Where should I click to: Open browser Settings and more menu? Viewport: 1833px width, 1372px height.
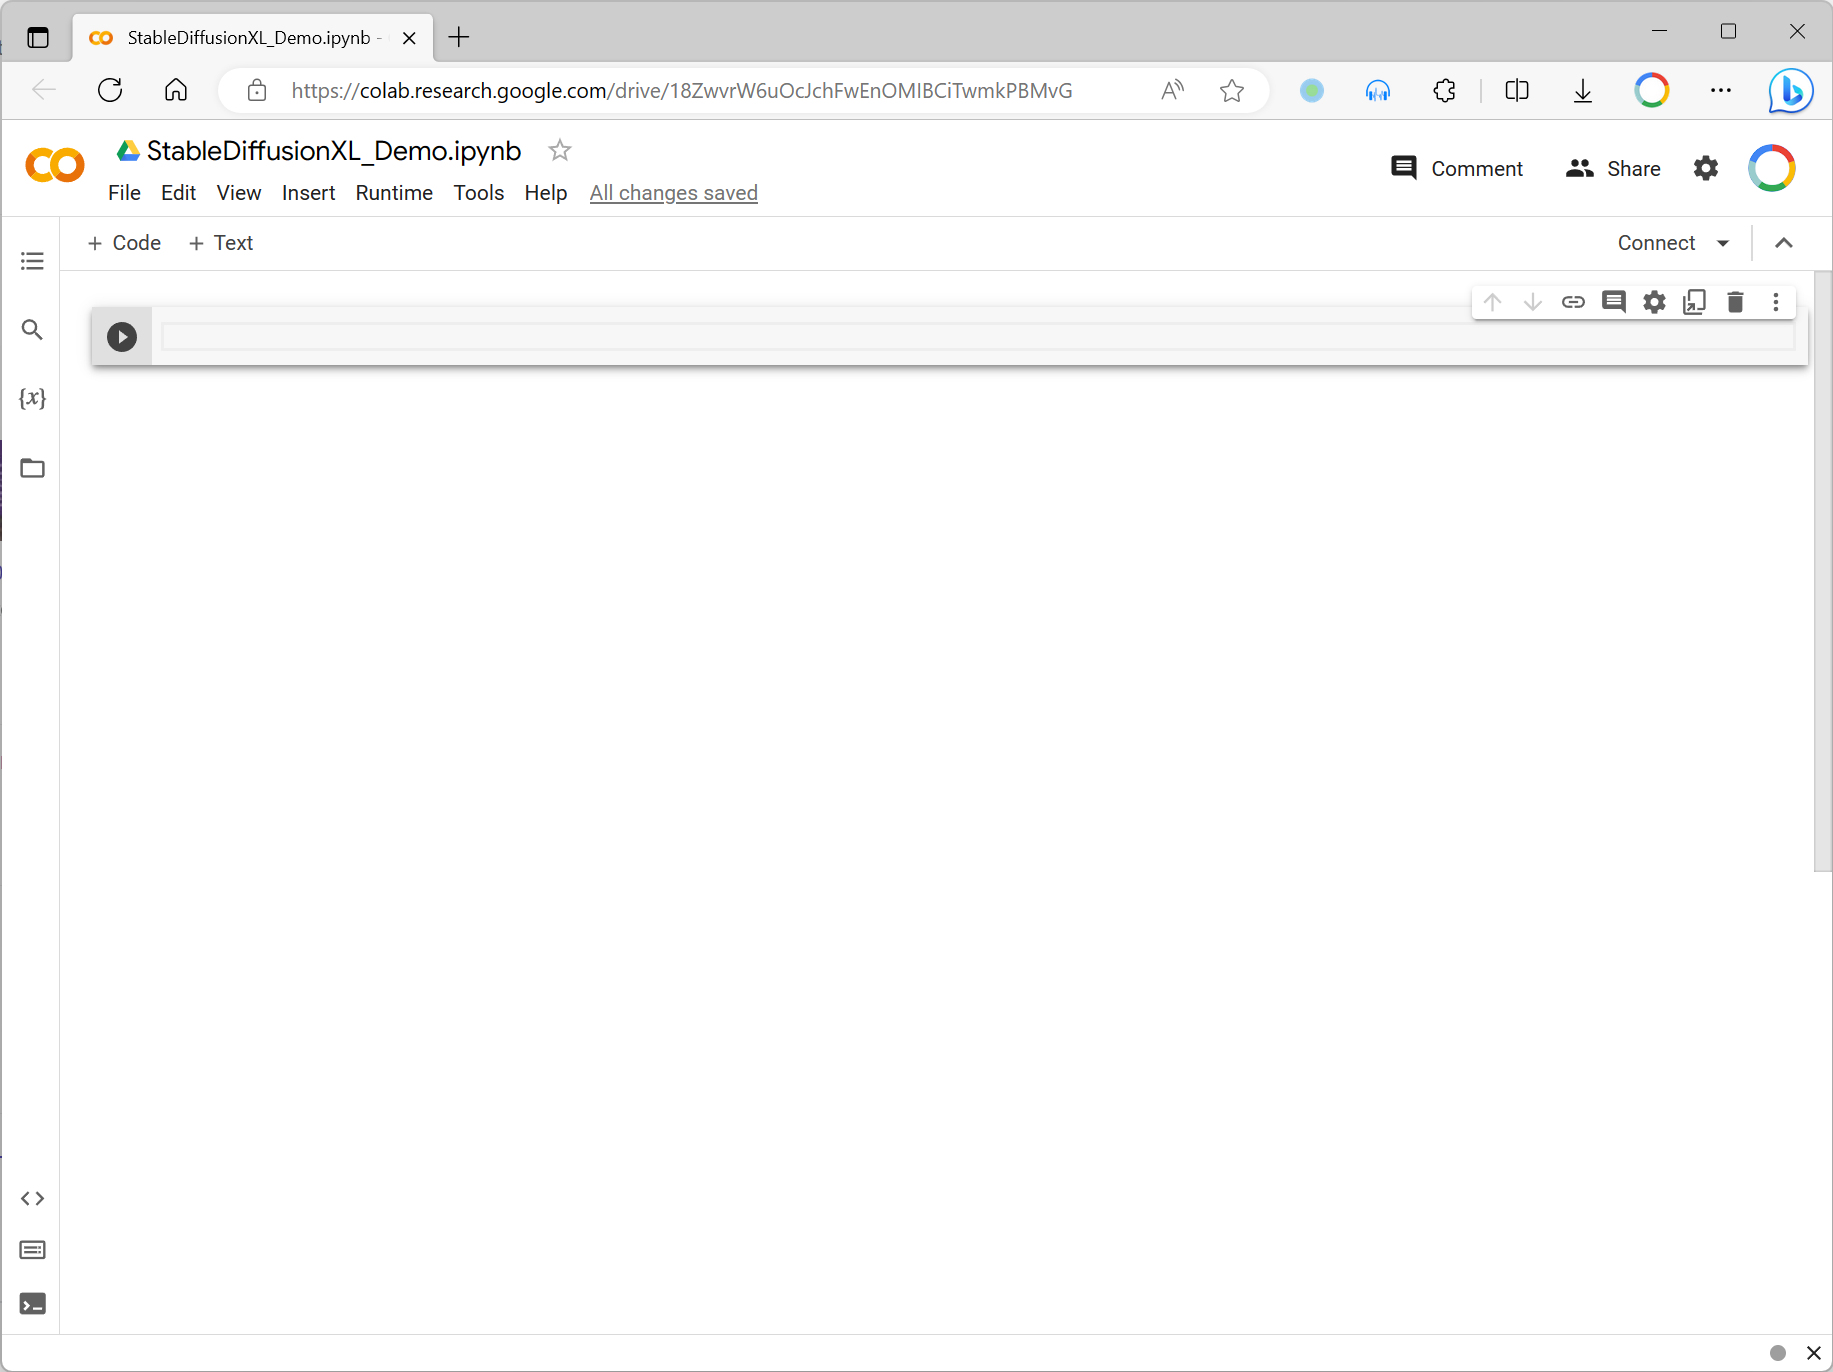(1720, 91)
